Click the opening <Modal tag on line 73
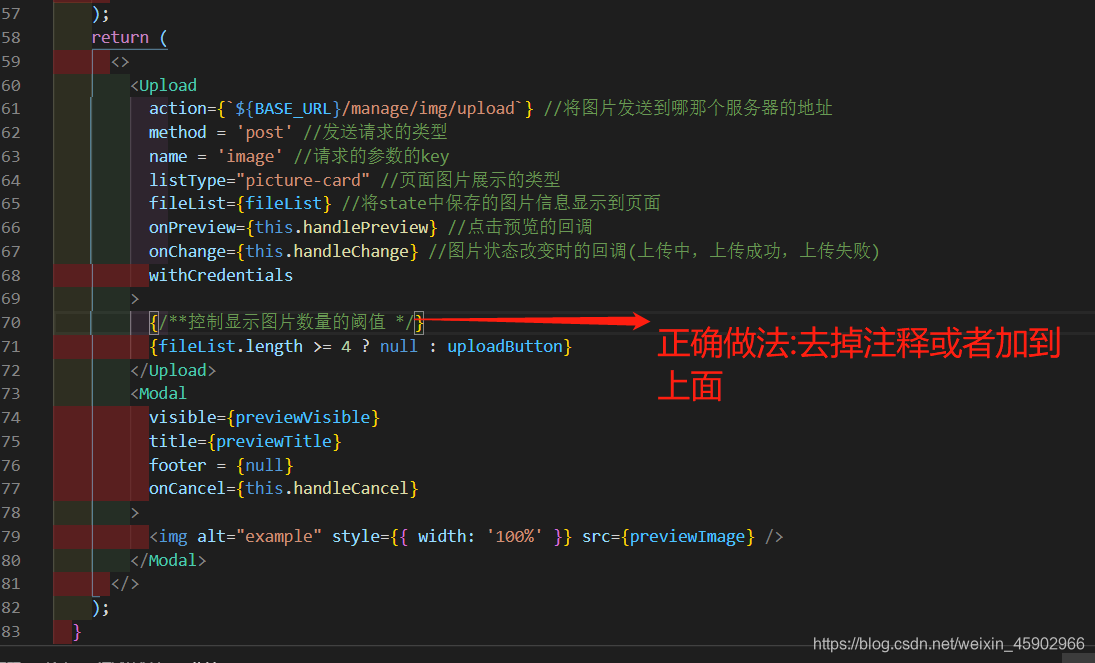Image resolution: width=1095 pixels, height=663 pixels. coord(159,394)
